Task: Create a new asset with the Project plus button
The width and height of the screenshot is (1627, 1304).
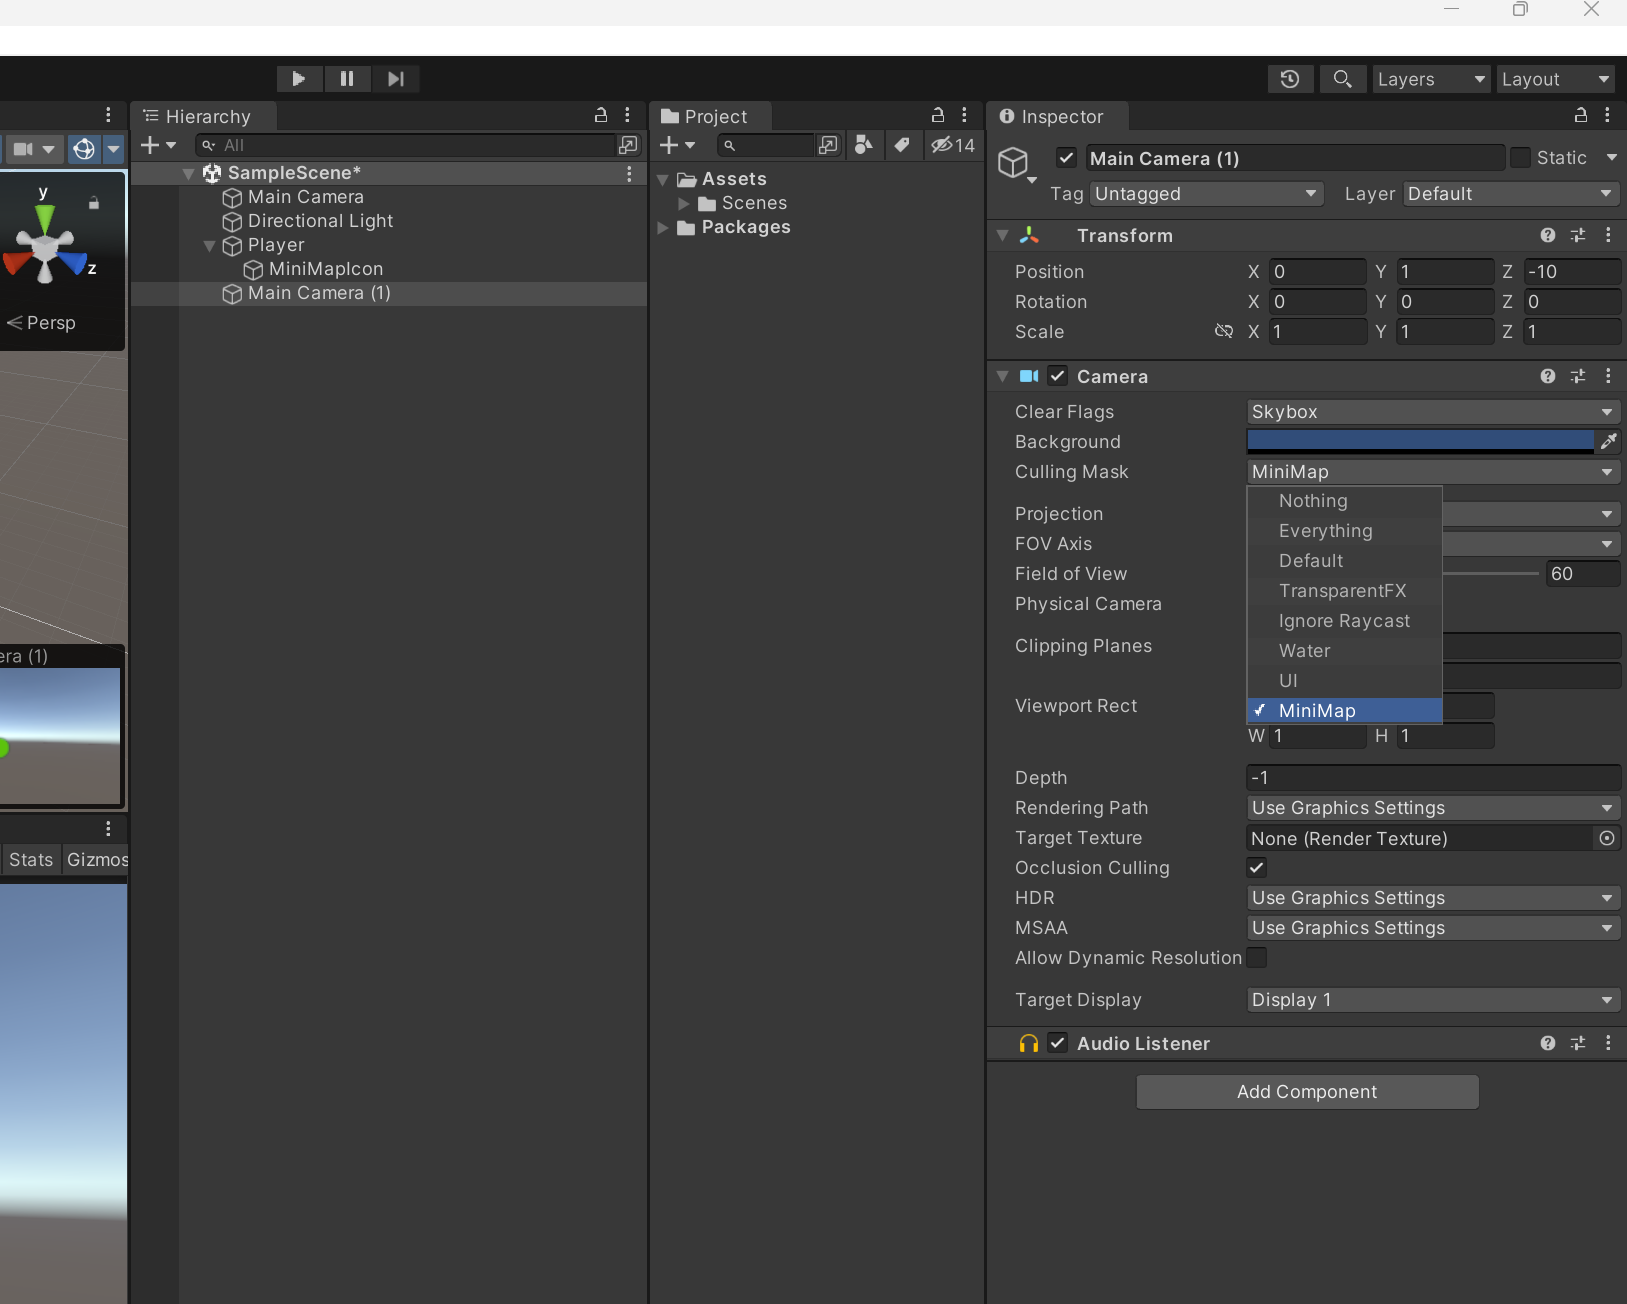Action: click(677, 145)
